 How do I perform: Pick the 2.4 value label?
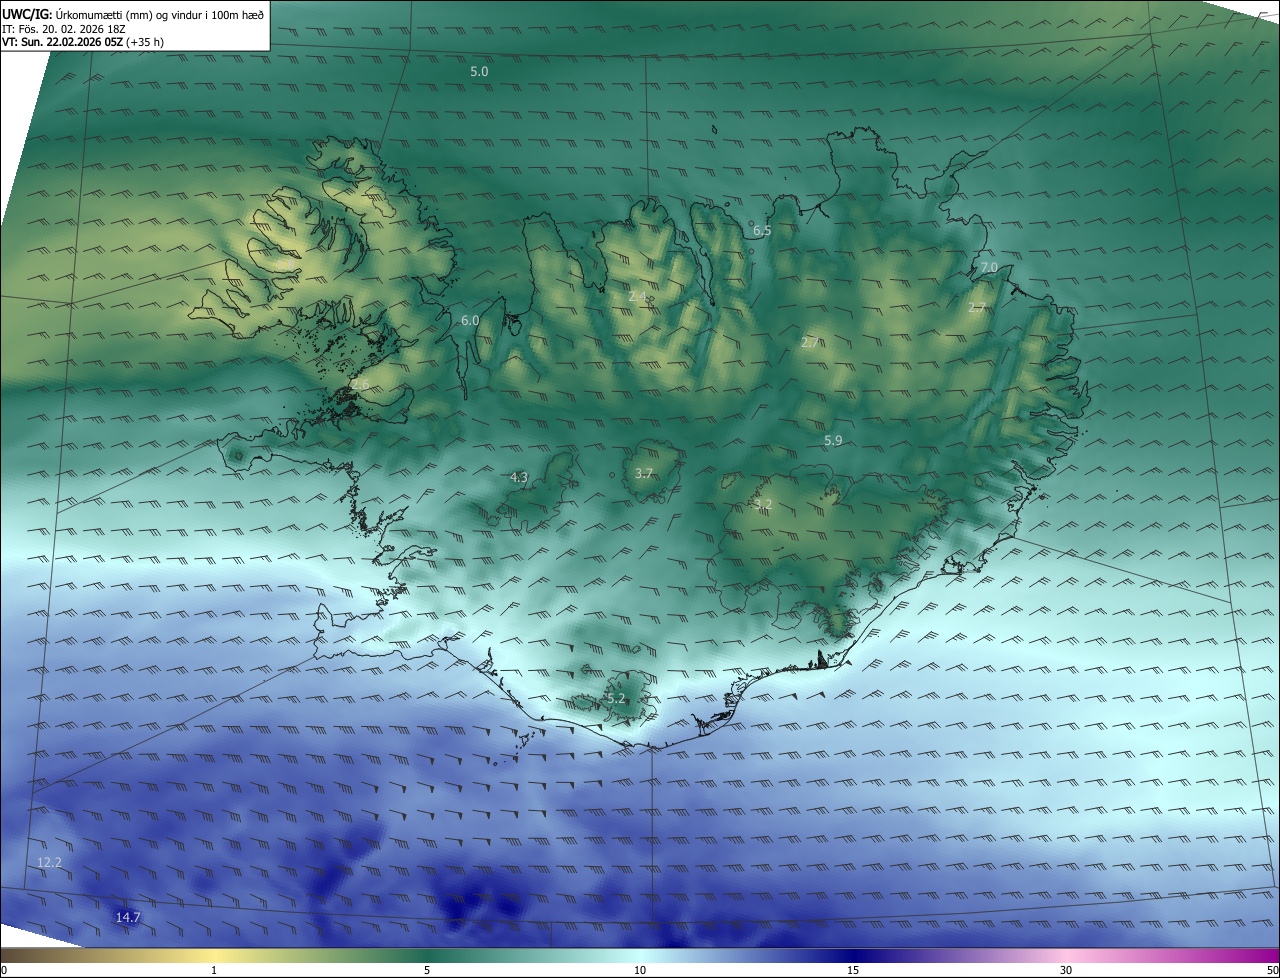[638, 297]
